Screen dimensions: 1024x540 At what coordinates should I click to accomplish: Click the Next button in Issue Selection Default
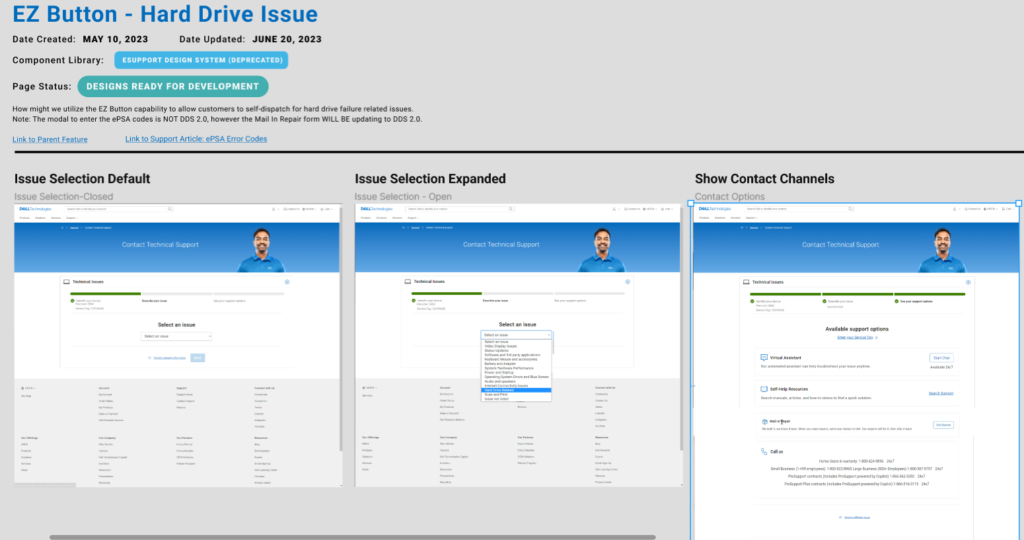[x=198, y=357]
